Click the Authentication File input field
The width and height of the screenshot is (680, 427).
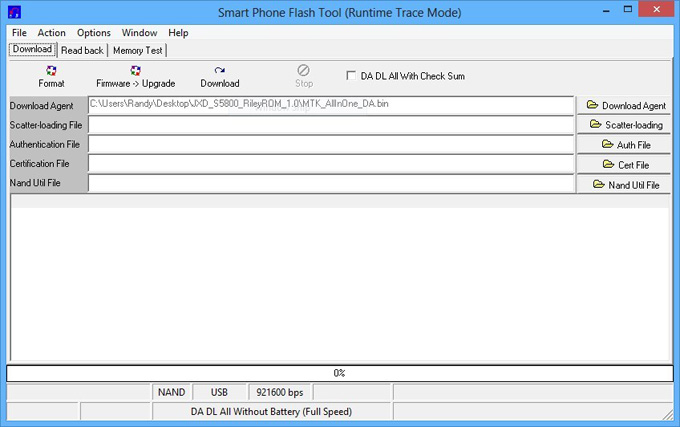[331, 144]
